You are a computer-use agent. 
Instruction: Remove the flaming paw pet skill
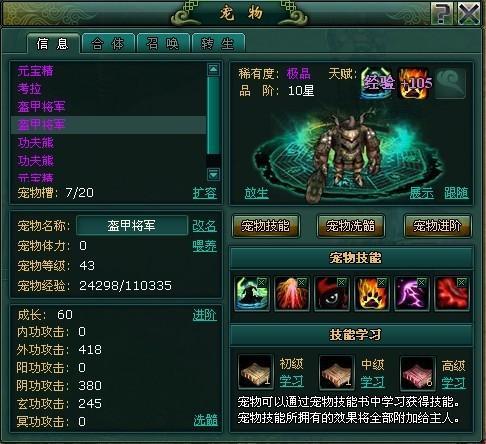381,282
